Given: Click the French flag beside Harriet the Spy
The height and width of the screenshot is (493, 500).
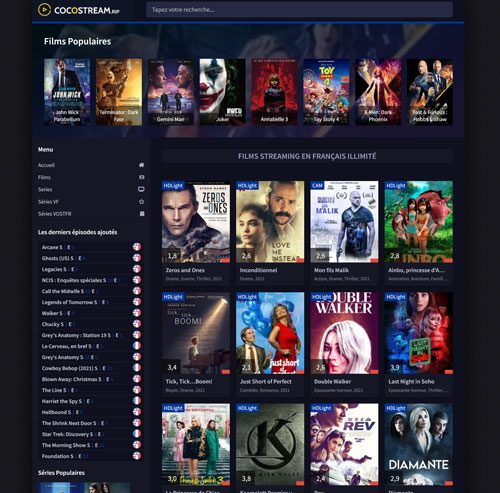Looking at the screenshot, I should click(x=137, y=401).
